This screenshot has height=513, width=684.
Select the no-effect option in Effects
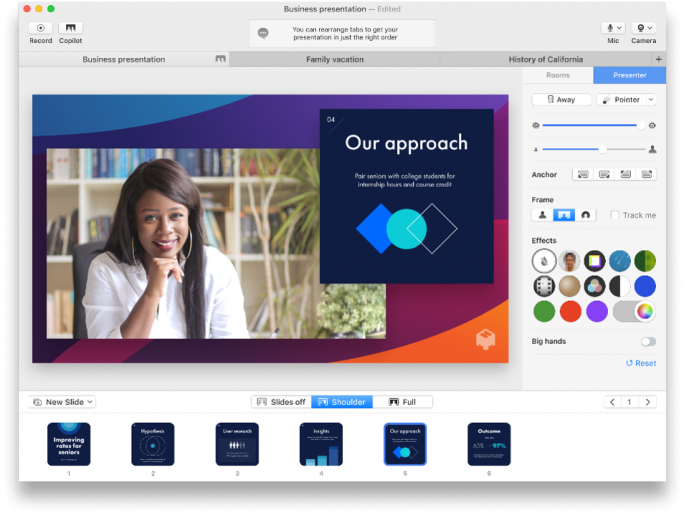click(x=544, y=261)
